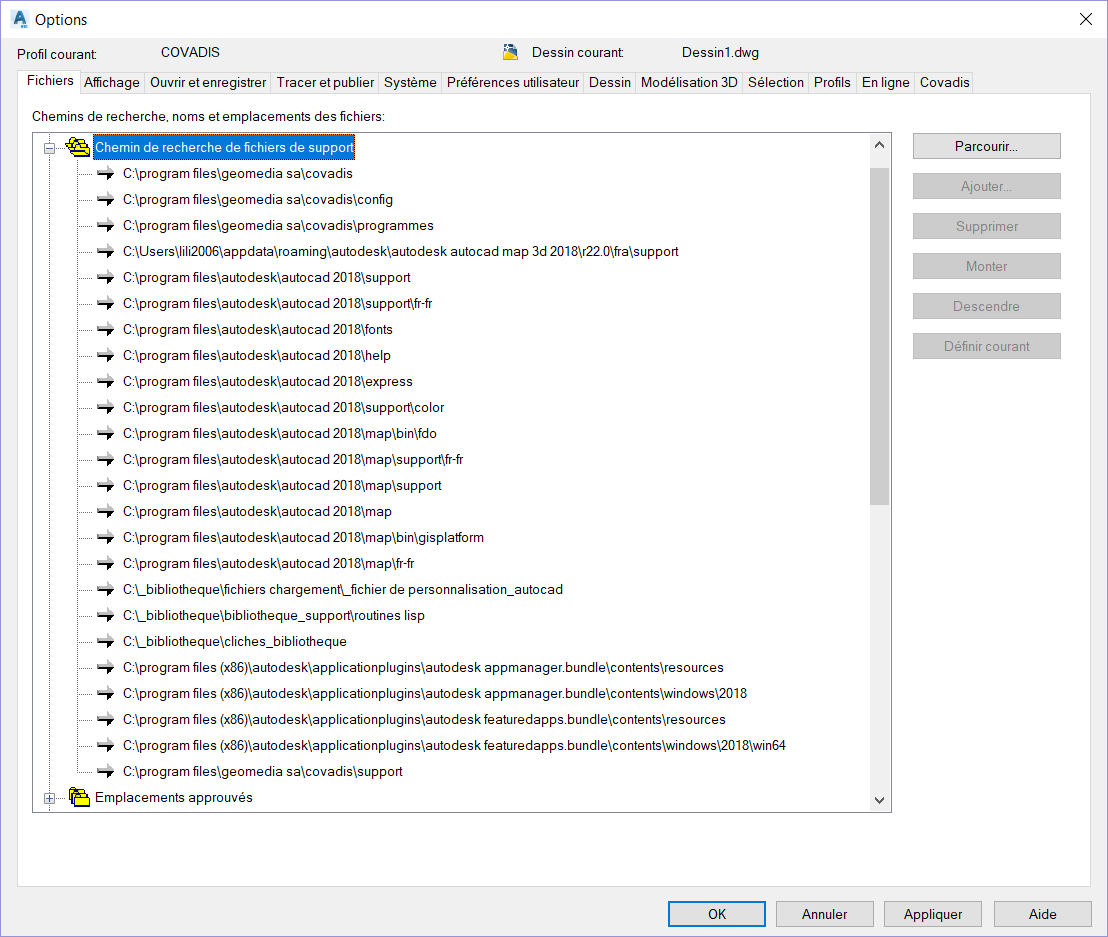Select appmanager.bundle\contents\windows\2018 path
This screenshot has width=1108, height=937.
click(x=435, y=694)
